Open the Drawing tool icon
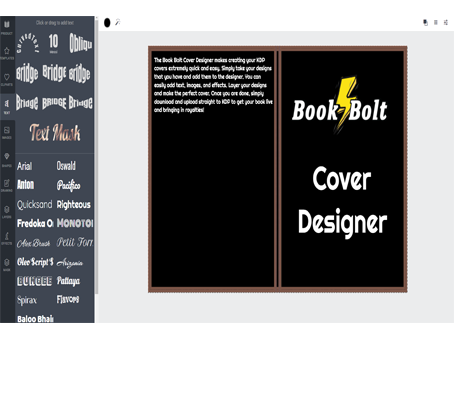The height and width of the screenshot is (394, 454). 7,185
